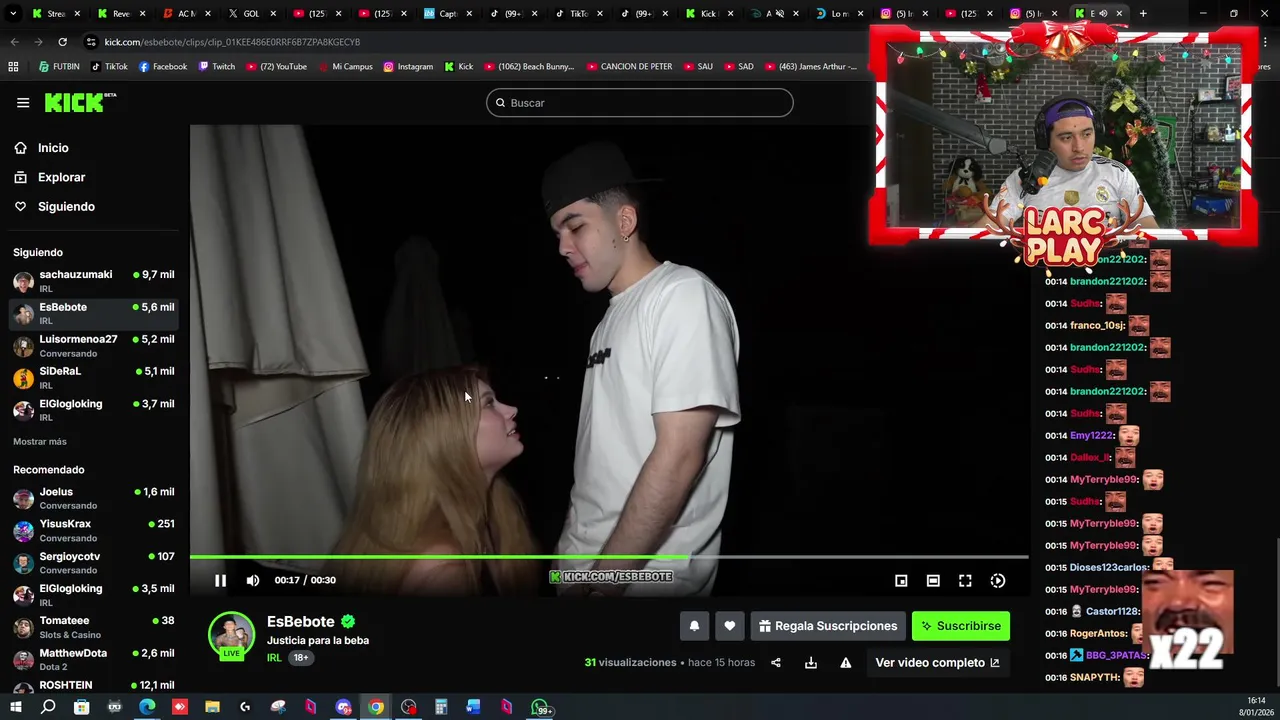The width and height of the screenshot is (1280, 720).
Task: Open recommended channel Tomateee
Action: pyautogui.click(x=94, y=627)
